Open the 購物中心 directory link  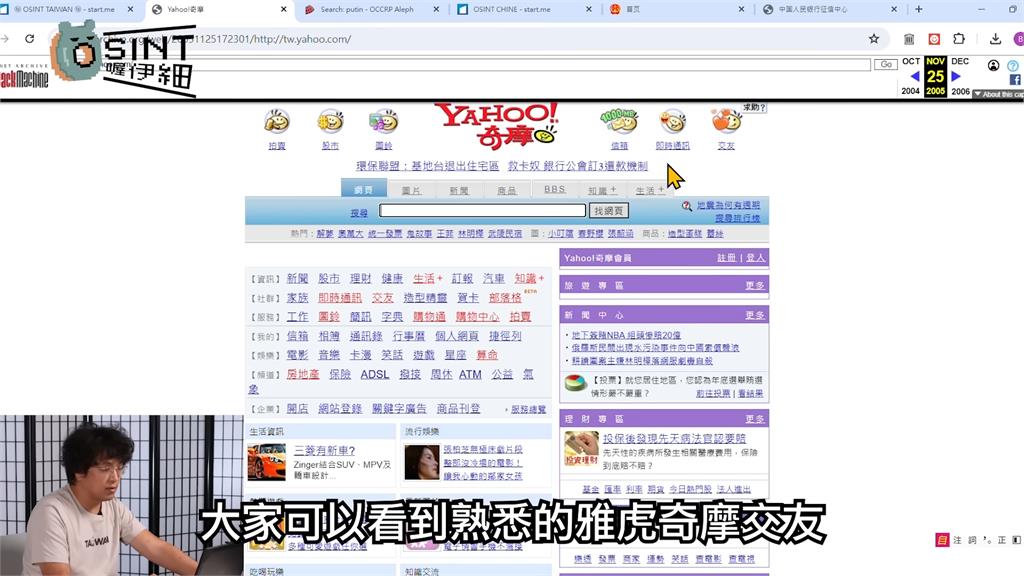[x=477, y=317]
